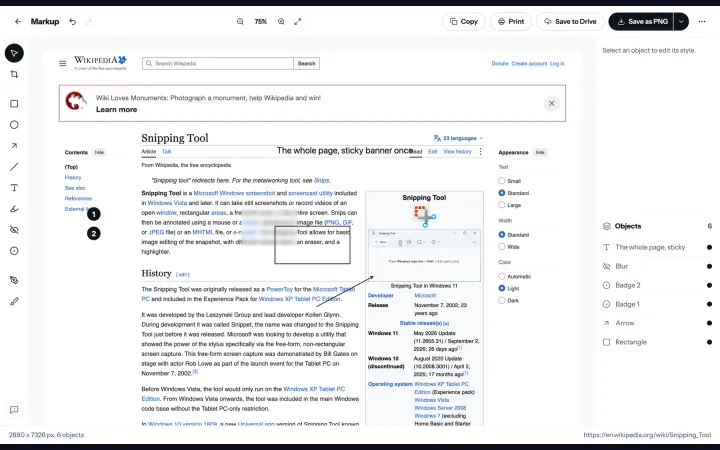Click View history in the screenshot
This screenshot has width=720, height=450.
457,152
